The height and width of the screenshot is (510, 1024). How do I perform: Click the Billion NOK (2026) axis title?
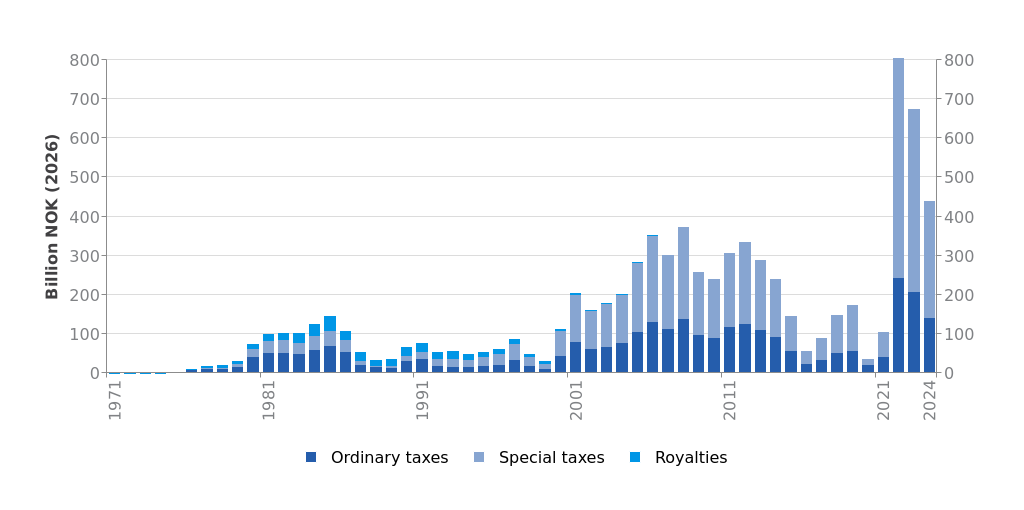(x=53, y=216)
